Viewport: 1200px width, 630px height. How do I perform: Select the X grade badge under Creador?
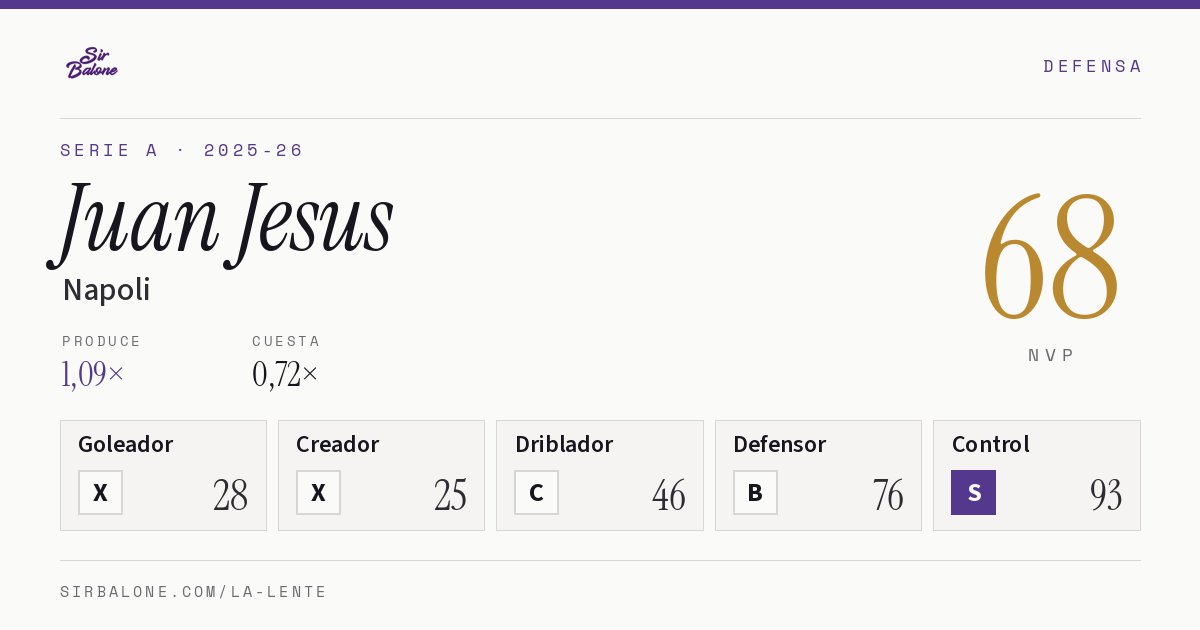tap(318, 492)
